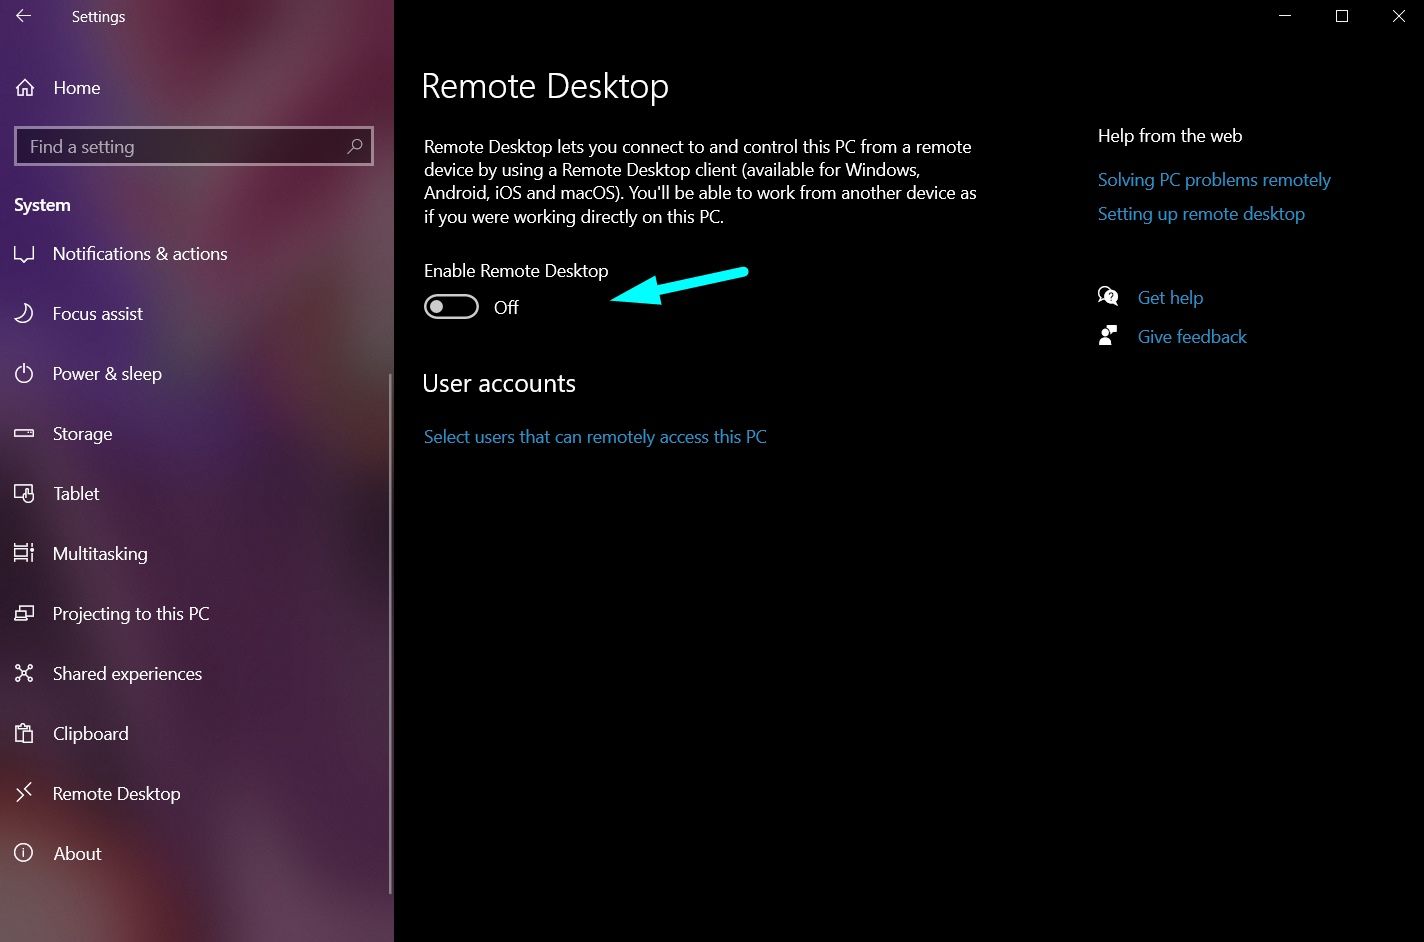Screen dimensions: 1424x942
Task: Click the Enable Remote Desktop label text
Action: click(516, 271)
